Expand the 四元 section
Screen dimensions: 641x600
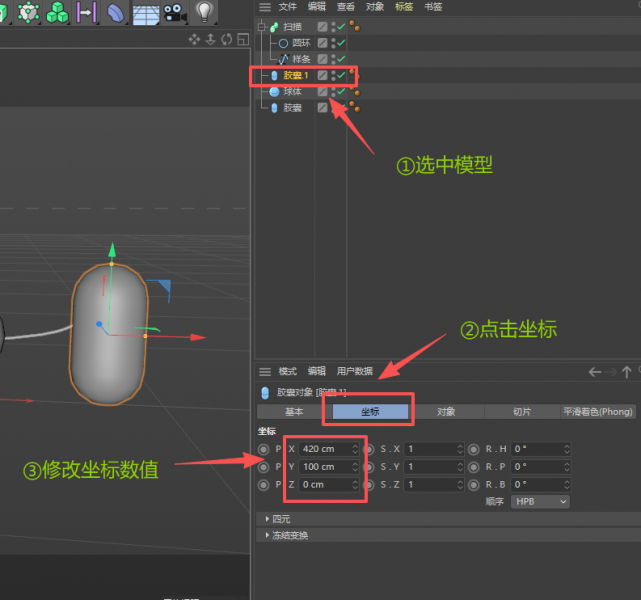[279, 518]
